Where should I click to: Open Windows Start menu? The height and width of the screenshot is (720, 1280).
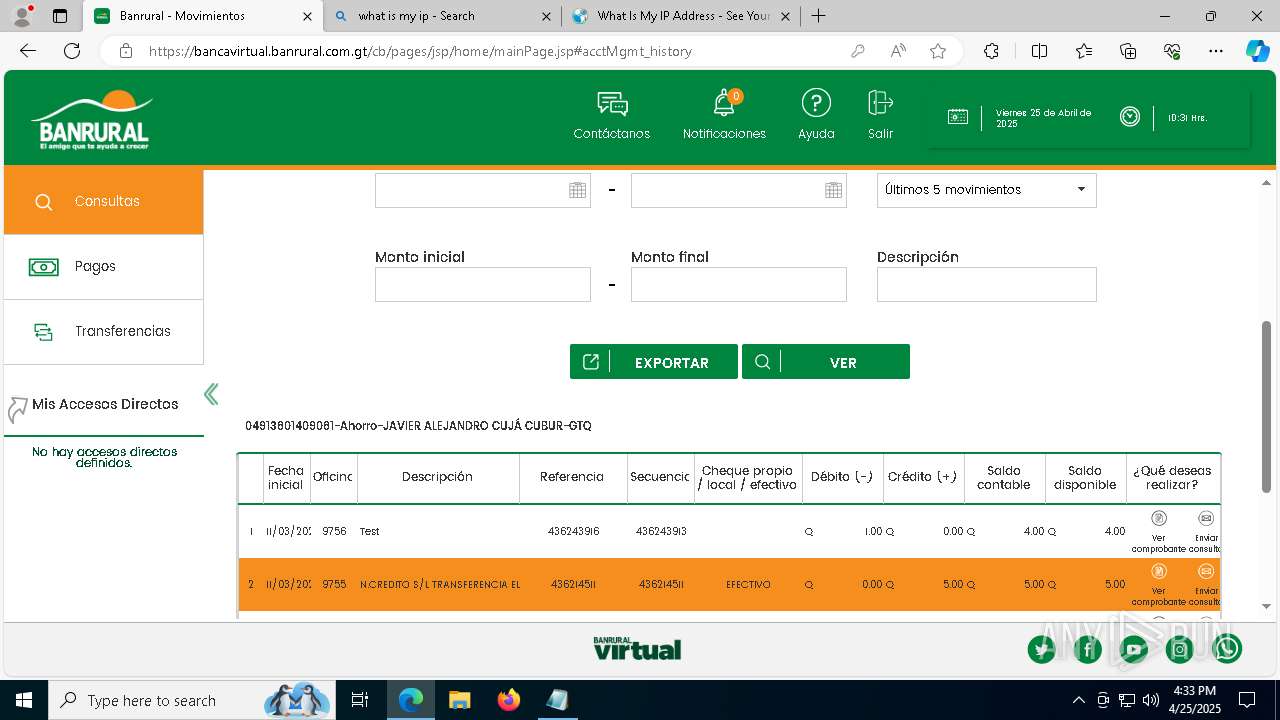[24, 700]
